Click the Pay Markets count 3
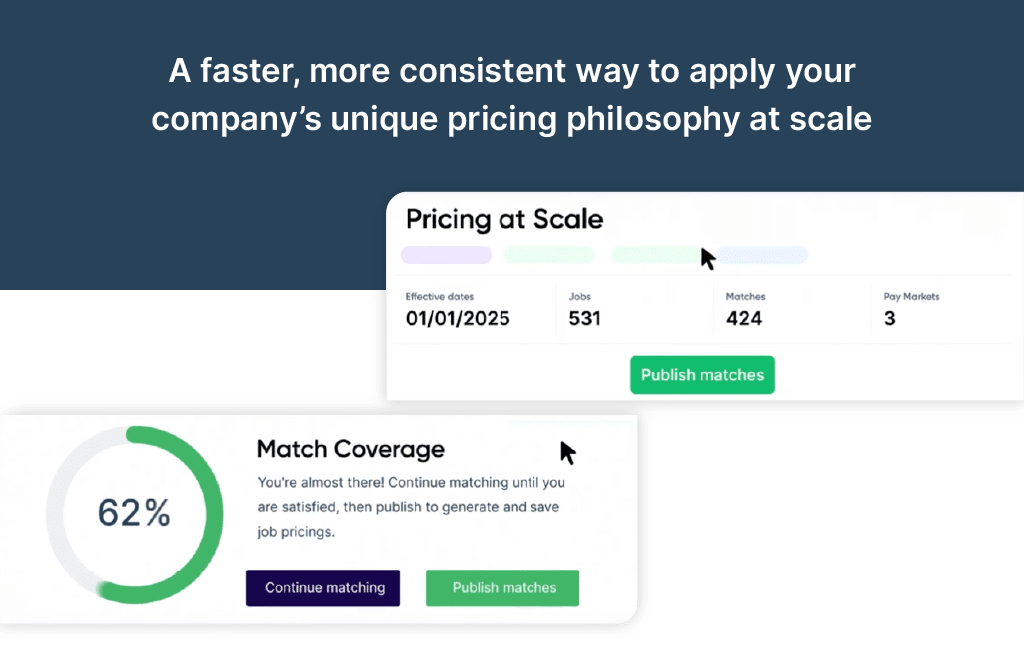Image resolution: width=1024 pixels, height=656 pixels. coord(889,318)
